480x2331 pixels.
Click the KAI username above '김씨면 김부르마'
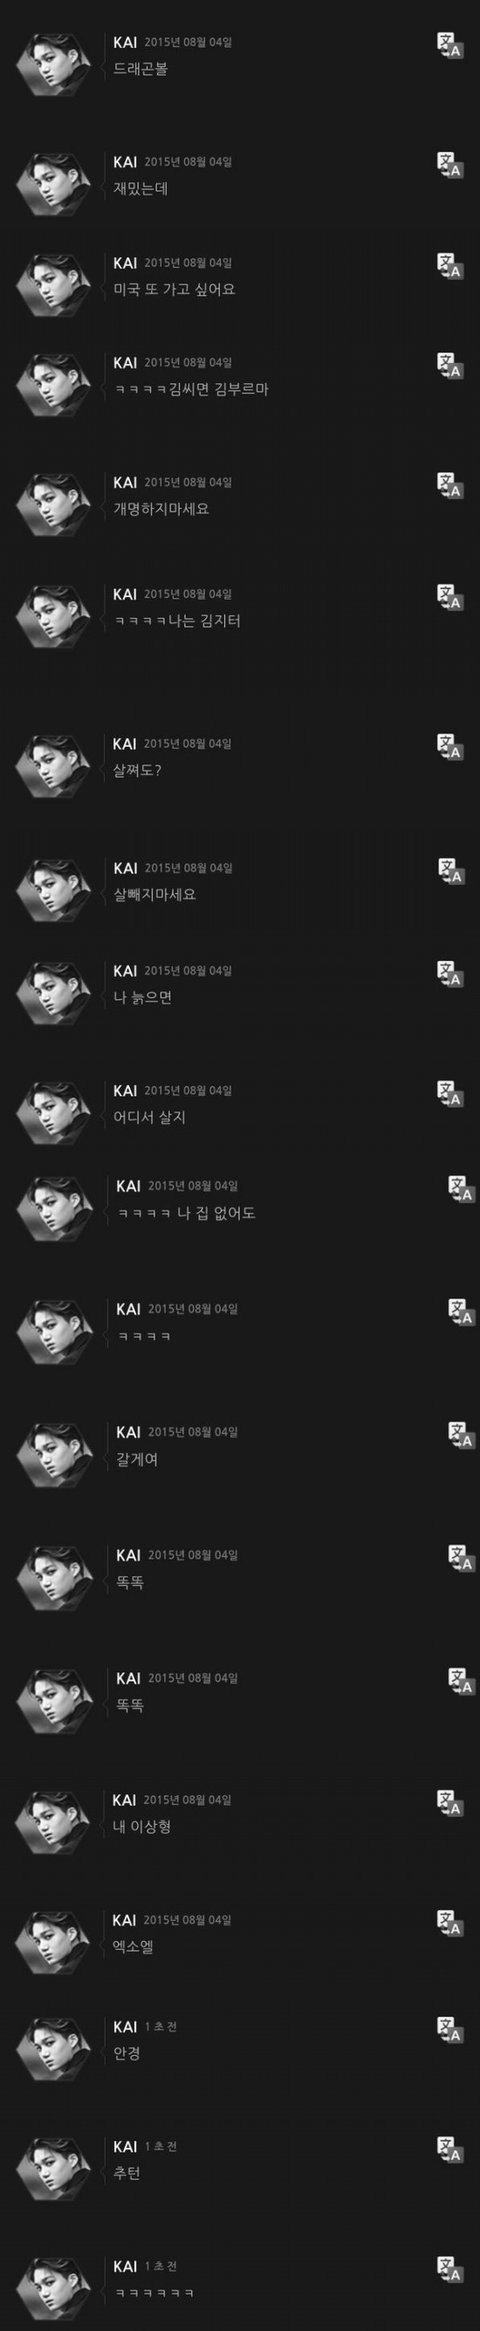[125, 362]
